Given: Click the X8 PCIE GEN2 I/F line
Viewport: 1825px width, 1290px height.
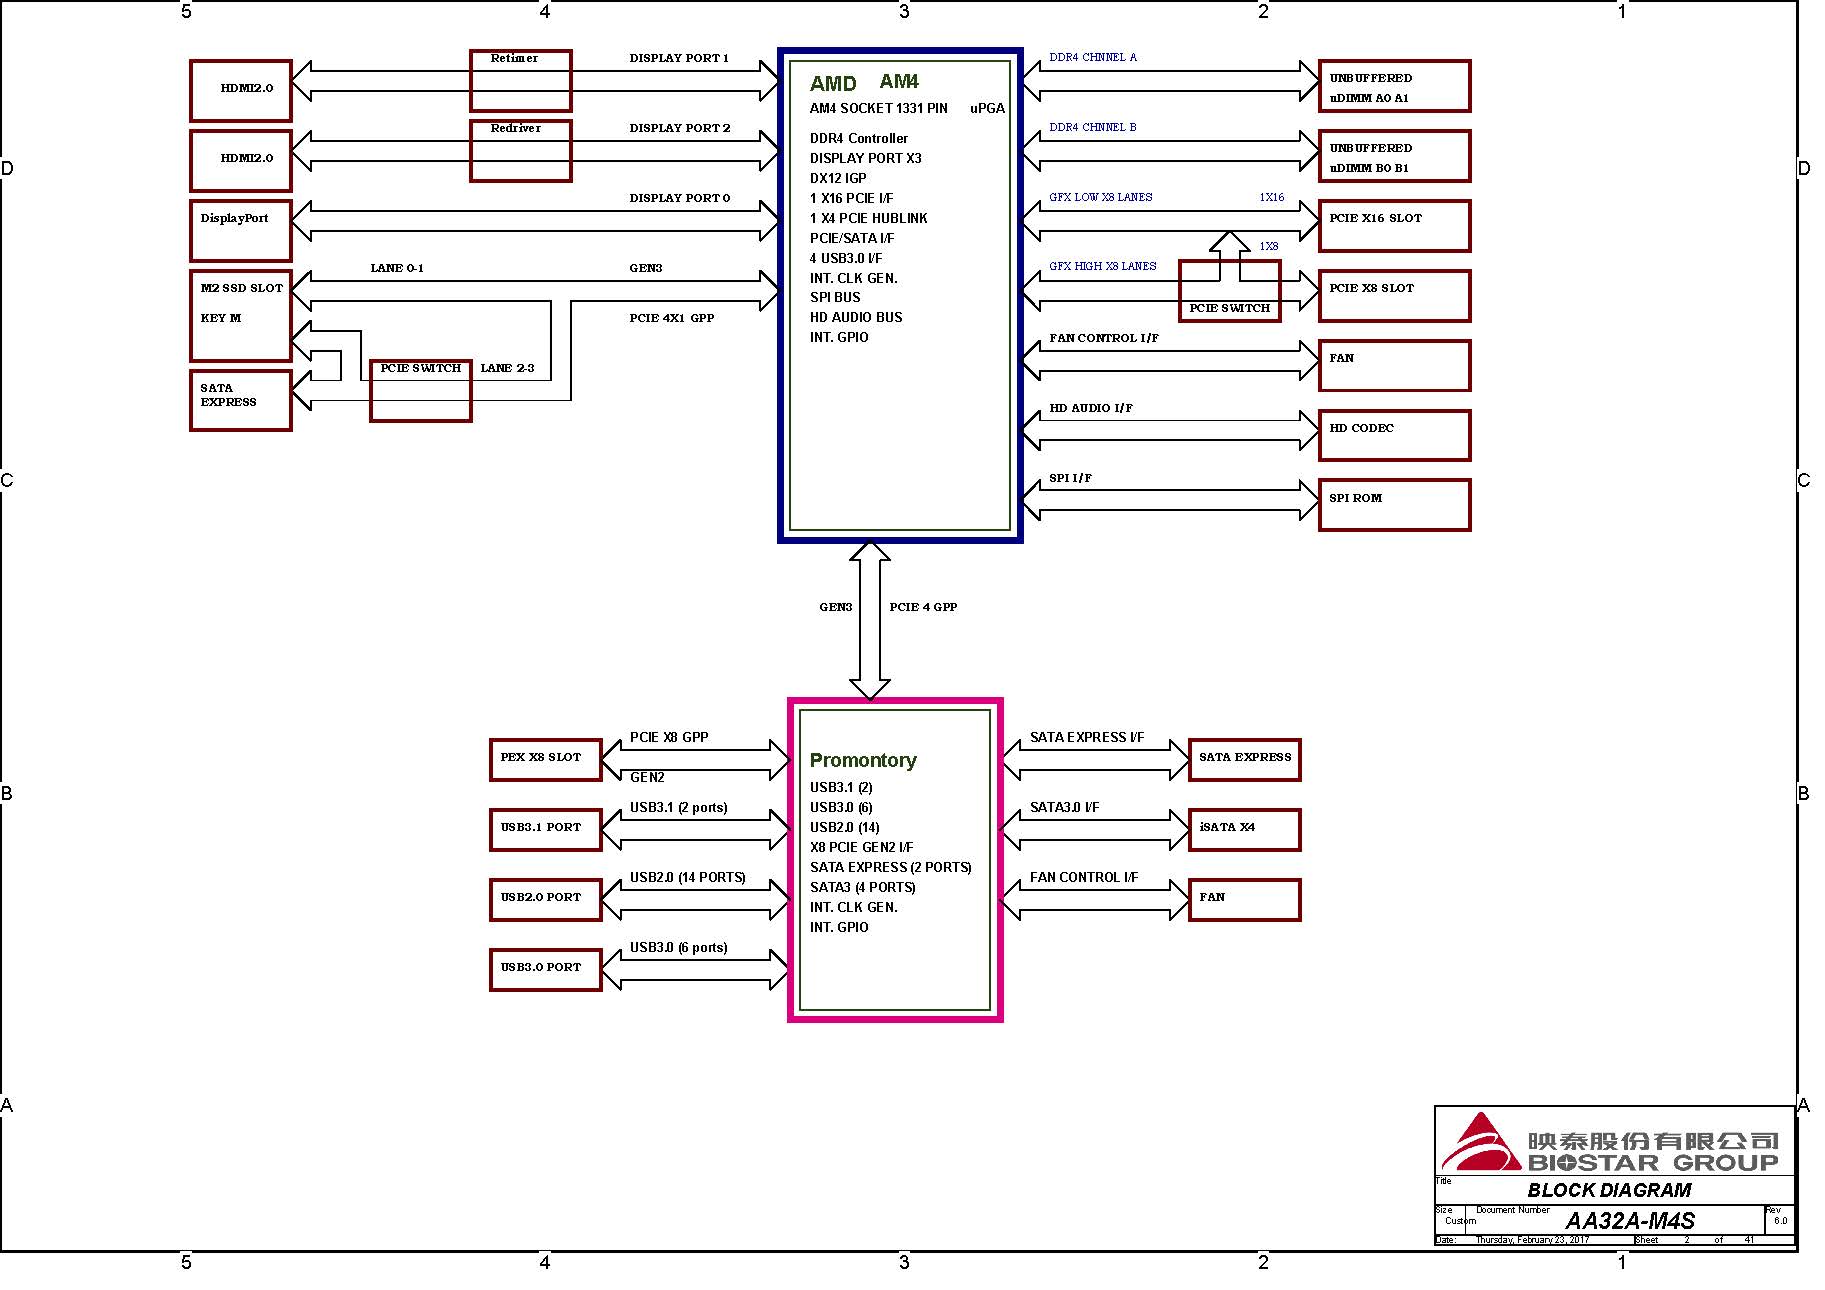Looking at the screenshot, I should pos(861,847).
